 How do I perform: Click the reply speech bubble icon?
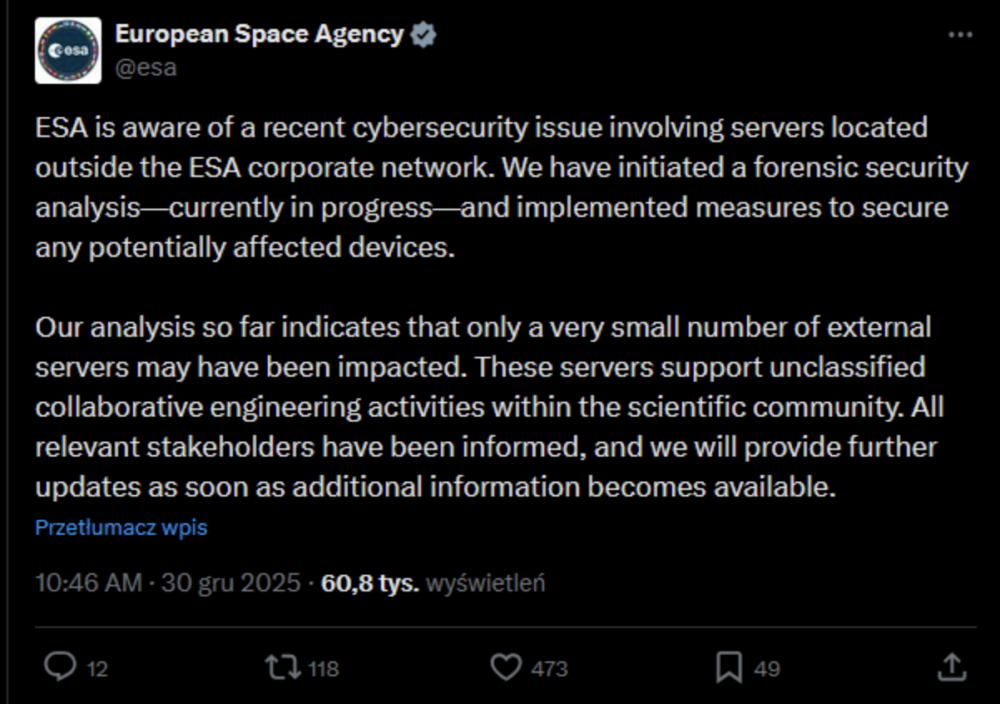tap(62, 667)
